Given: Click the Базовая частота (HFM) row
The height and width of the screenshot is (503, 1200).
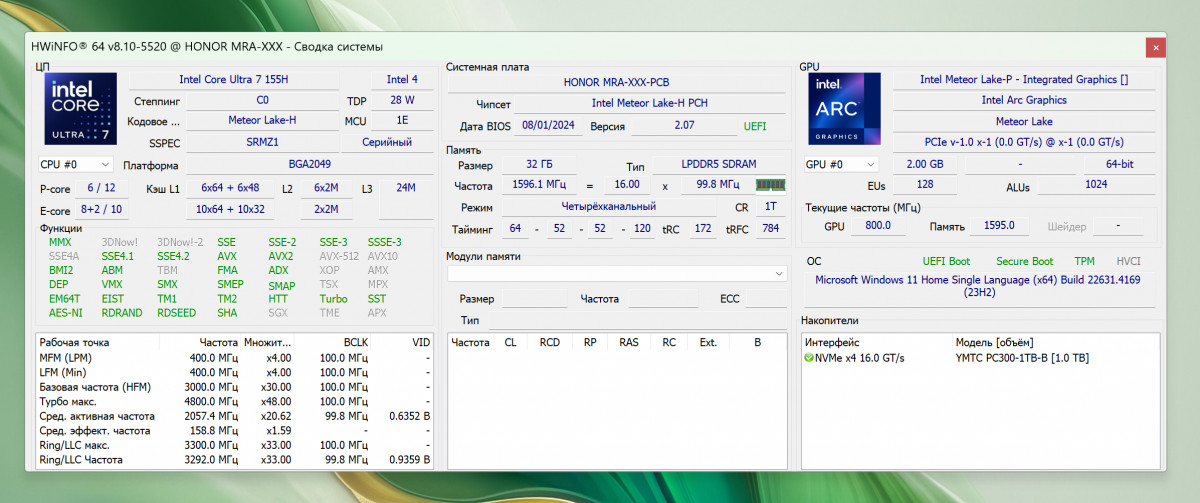Looking at the screenshot, I should pos(235,387).
